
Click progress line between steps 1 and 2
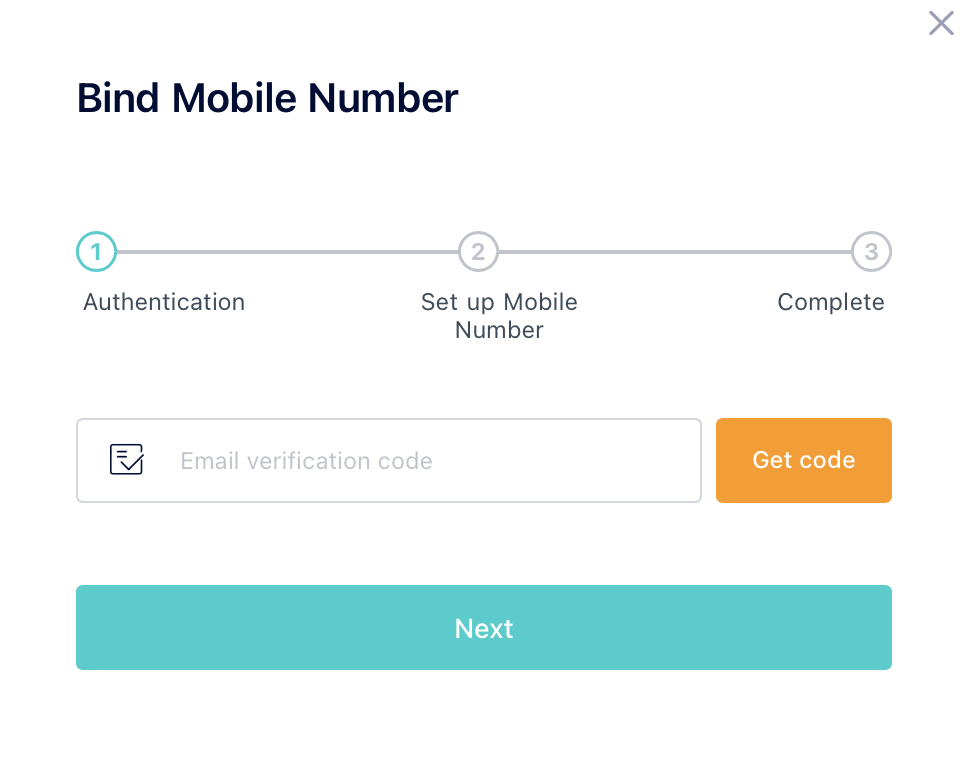tap(288, 252)
